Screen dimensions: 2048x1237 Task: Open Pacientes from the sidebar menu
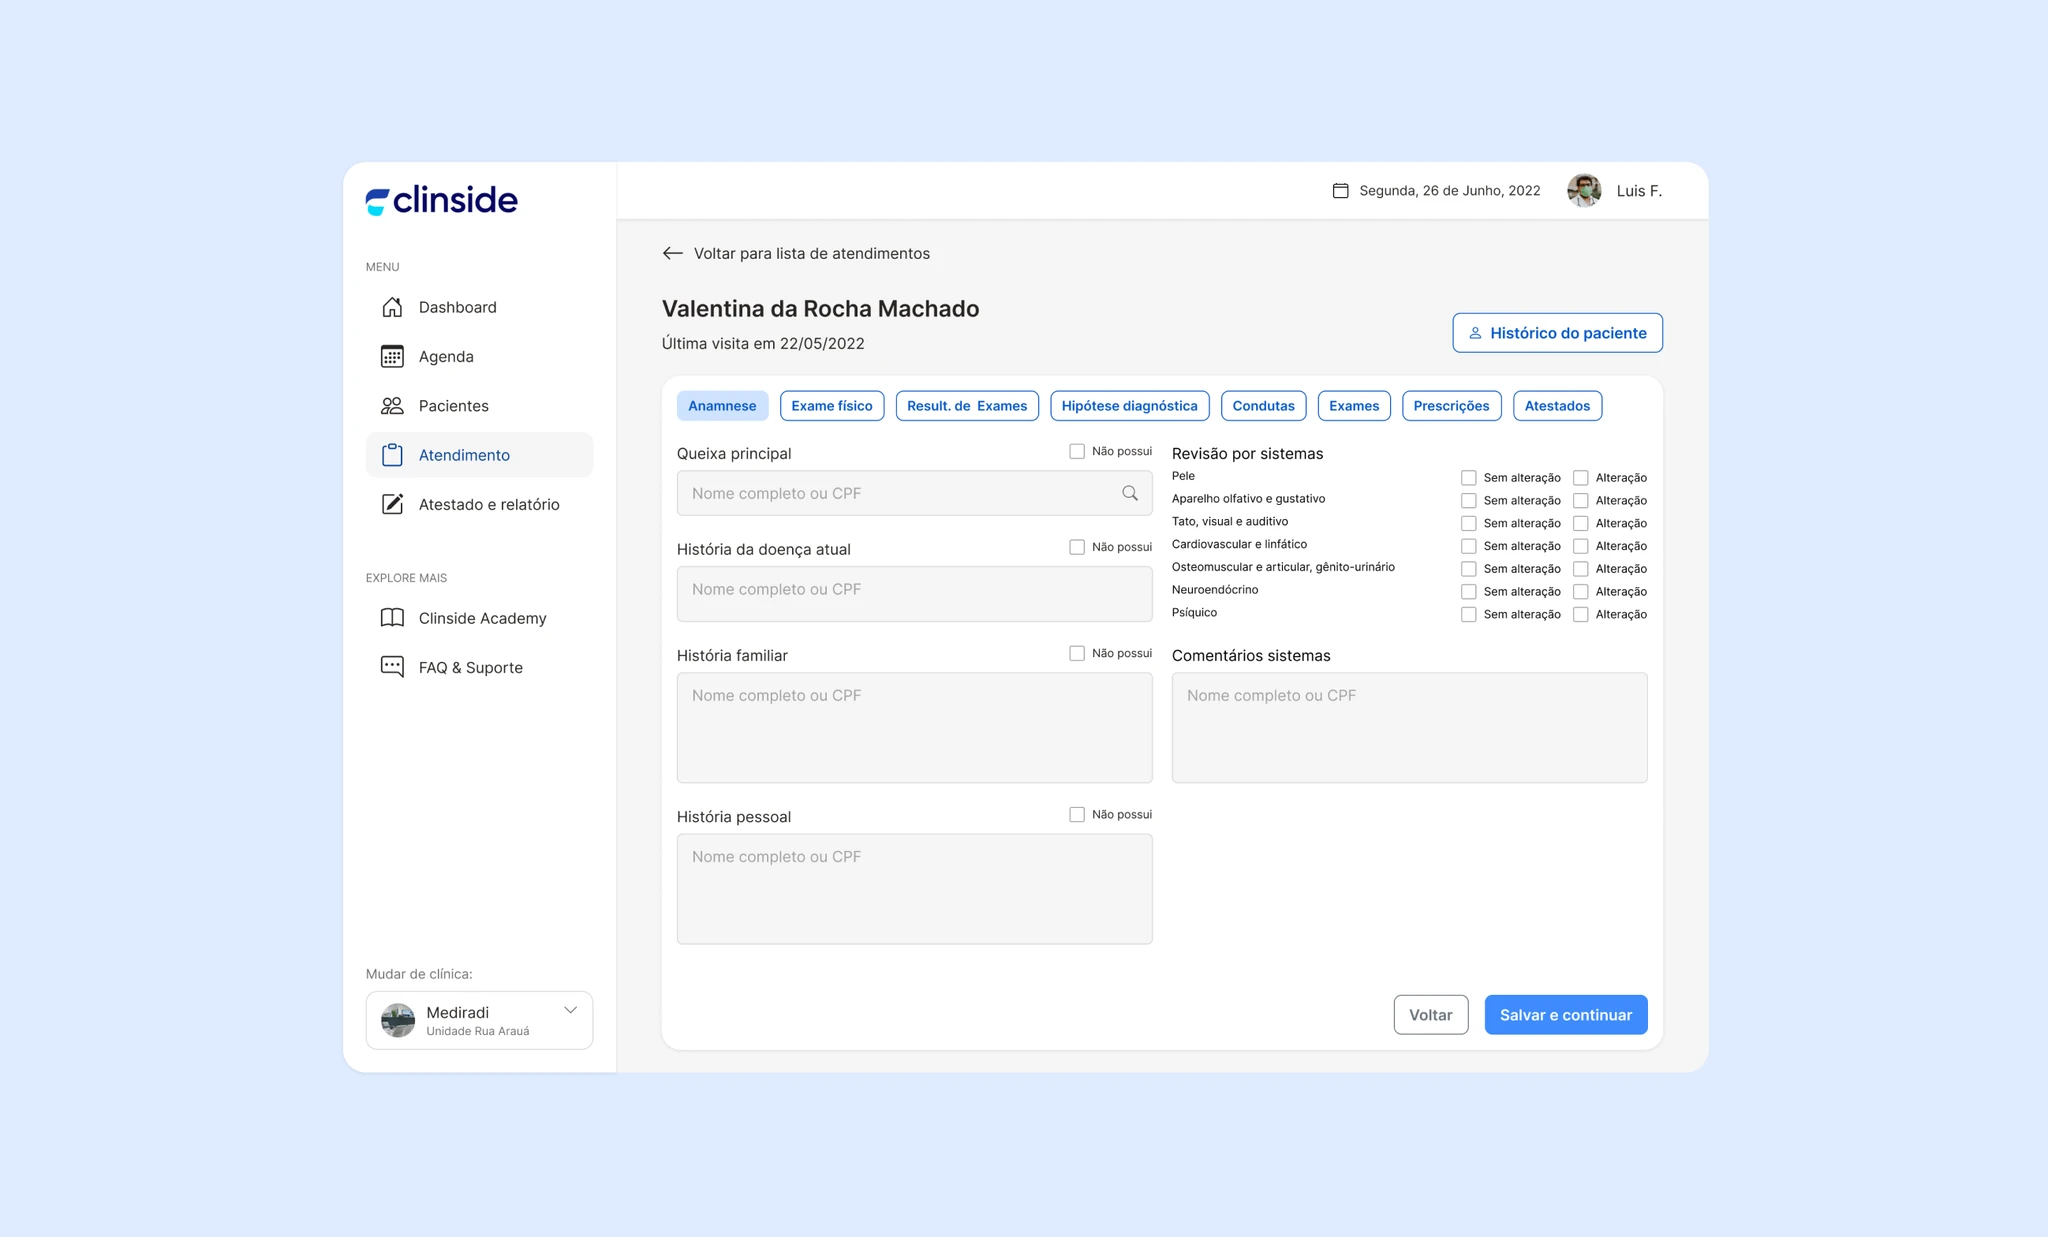[x=453, y=405]
